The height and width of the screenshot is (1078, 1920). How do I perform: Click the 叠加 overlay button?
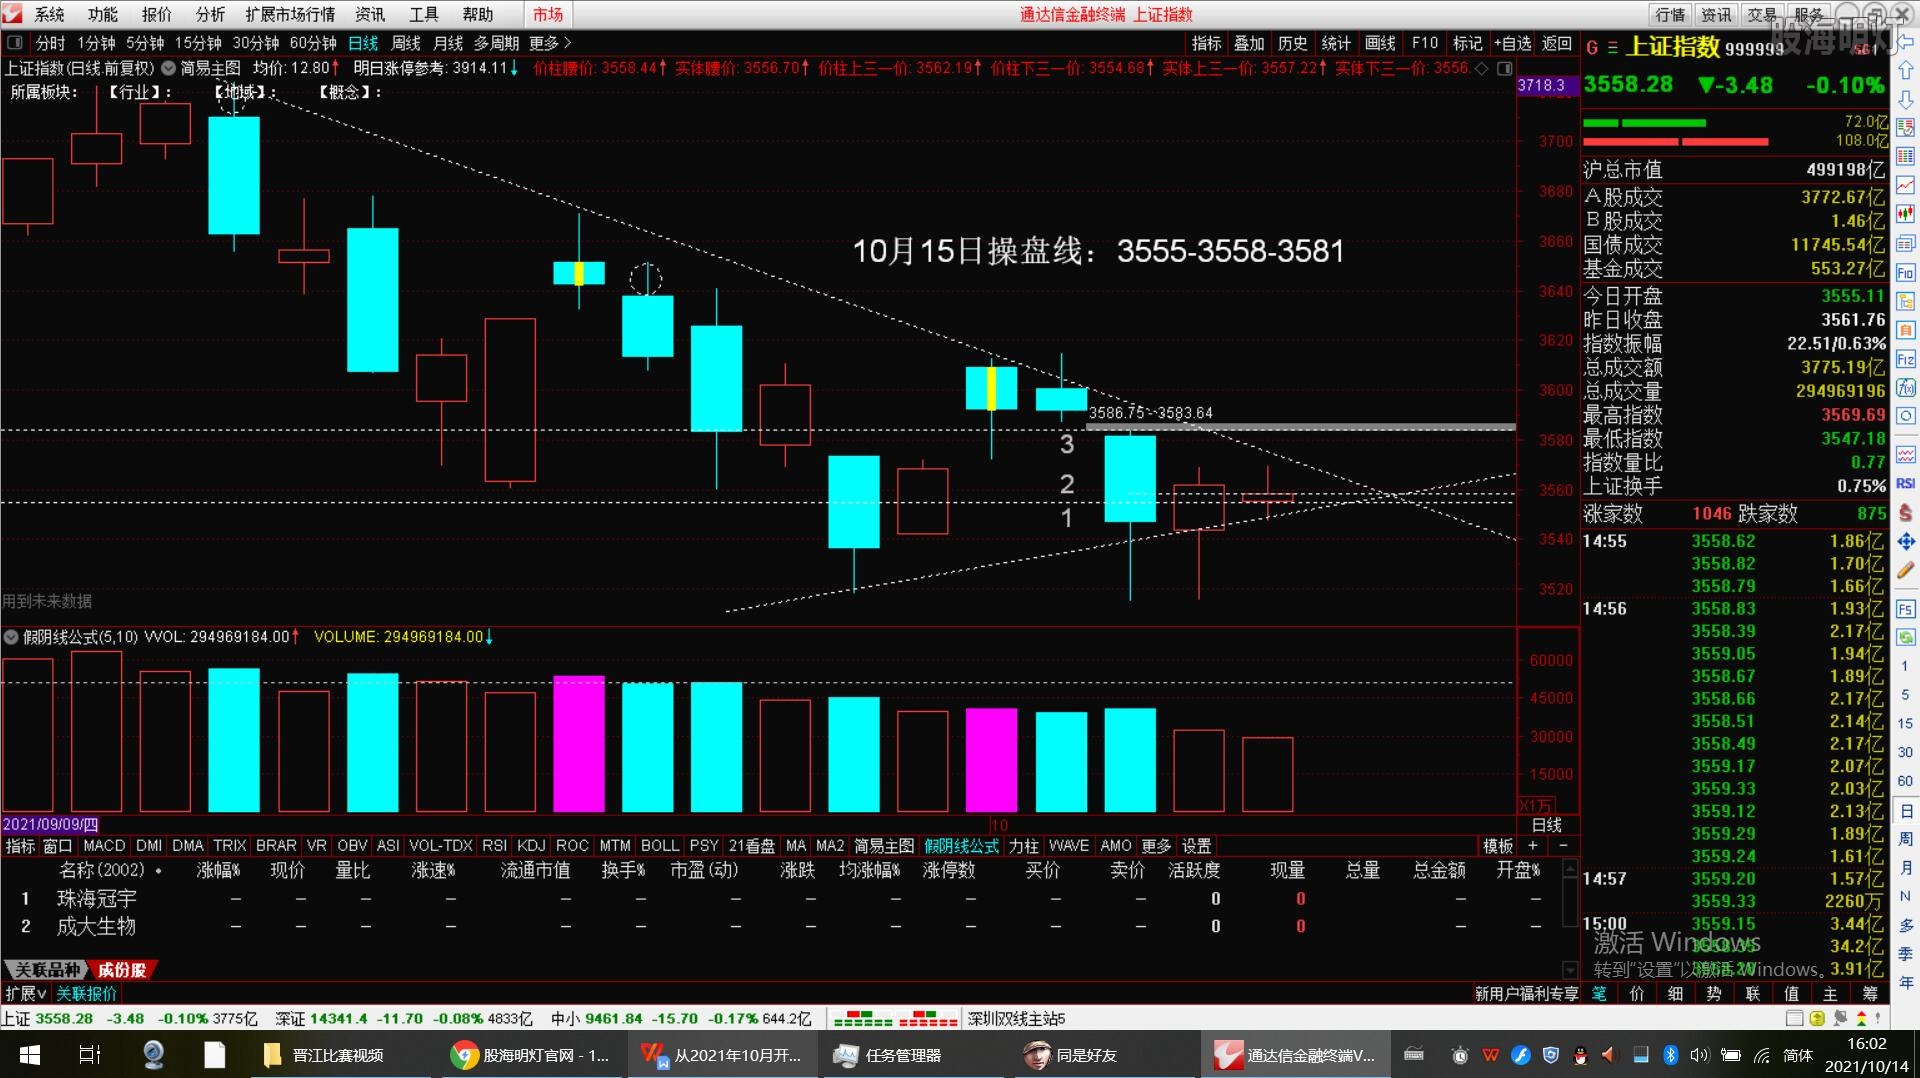point(1249,43)
